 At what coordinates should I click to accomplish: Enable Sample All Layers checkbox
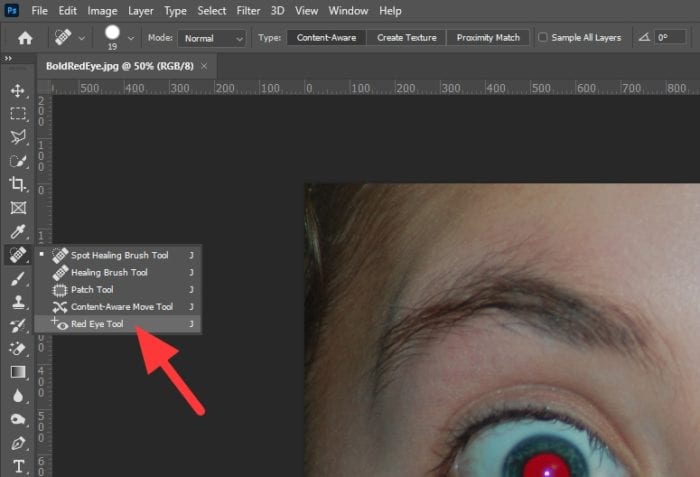(542, 38)
